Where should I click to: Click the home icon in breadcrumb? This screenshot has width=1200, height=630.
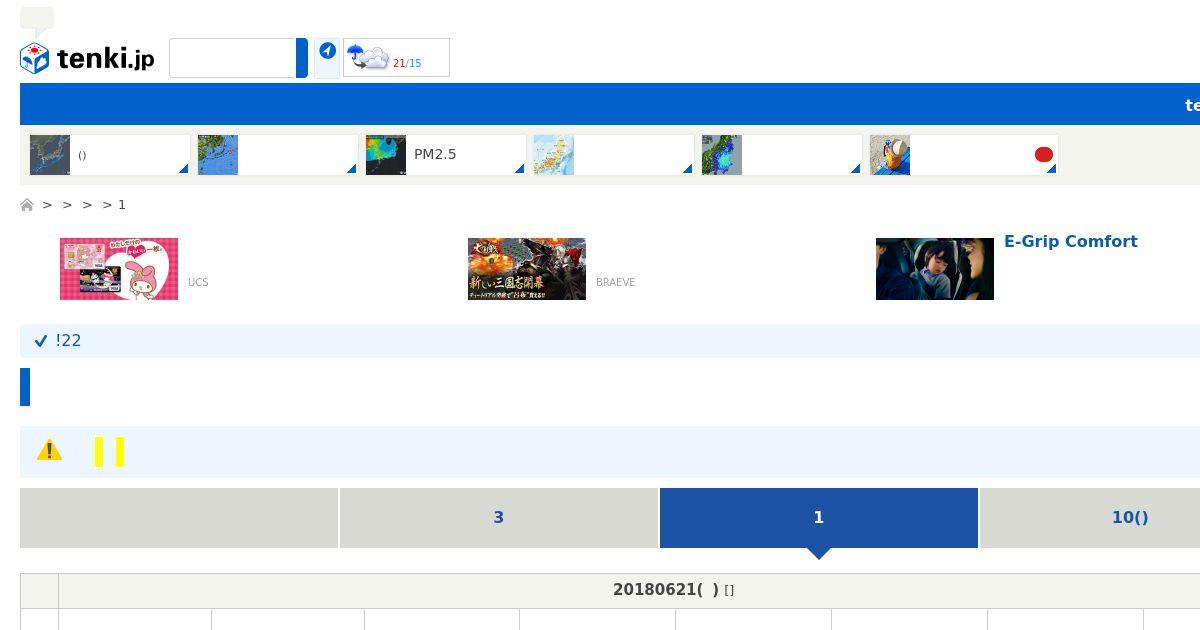[x=27, y=205]
